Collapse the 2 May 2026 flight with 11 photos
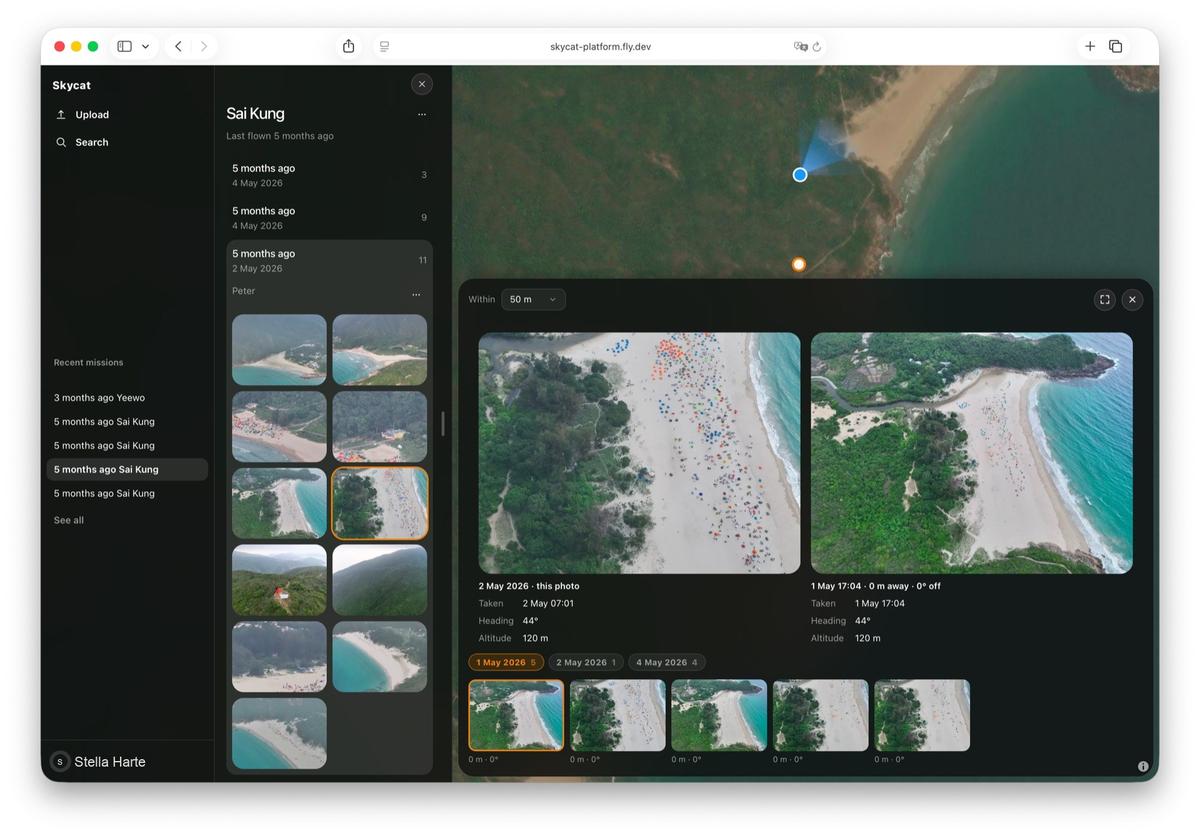This screenshot has width=1200, height=836. (x=329, y=261)
